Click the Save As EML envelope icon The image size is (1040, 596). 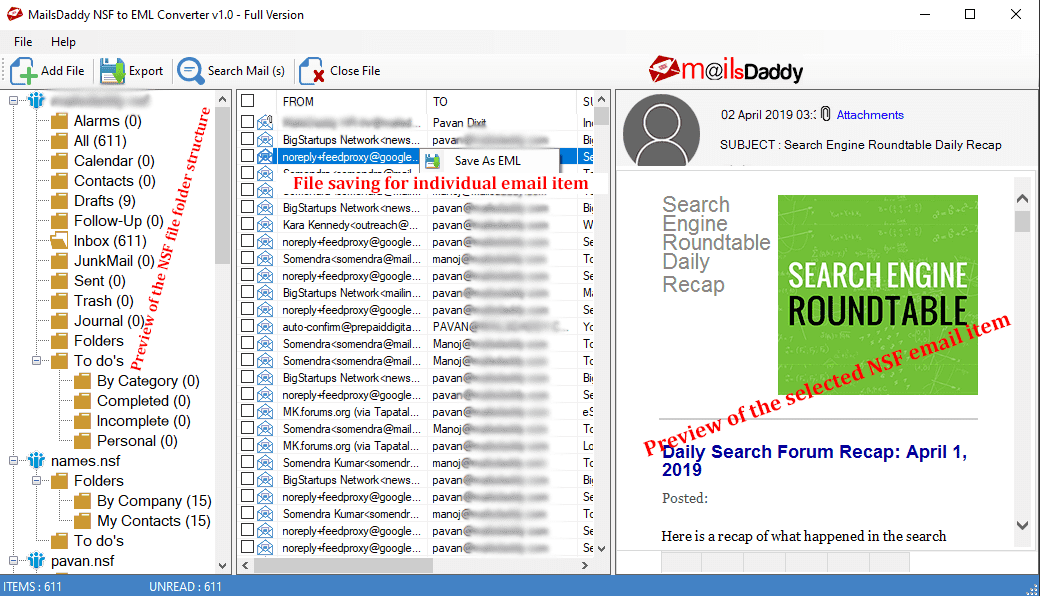tap(430, 161)
